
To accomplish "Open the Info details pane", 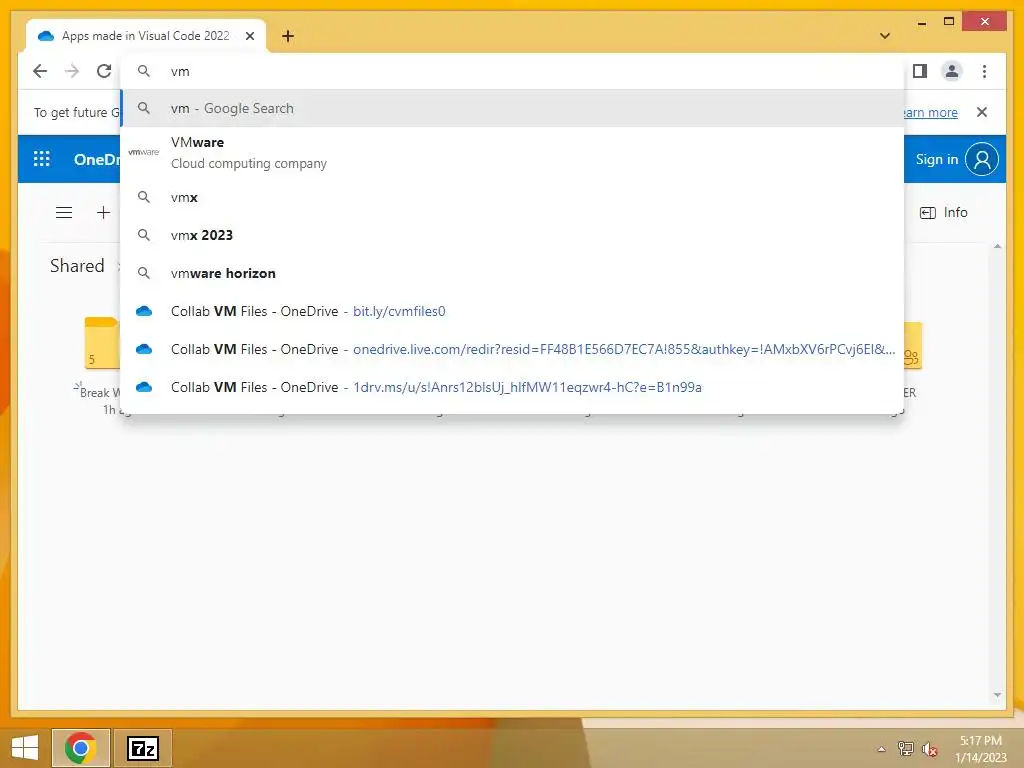I will (944, 213).
